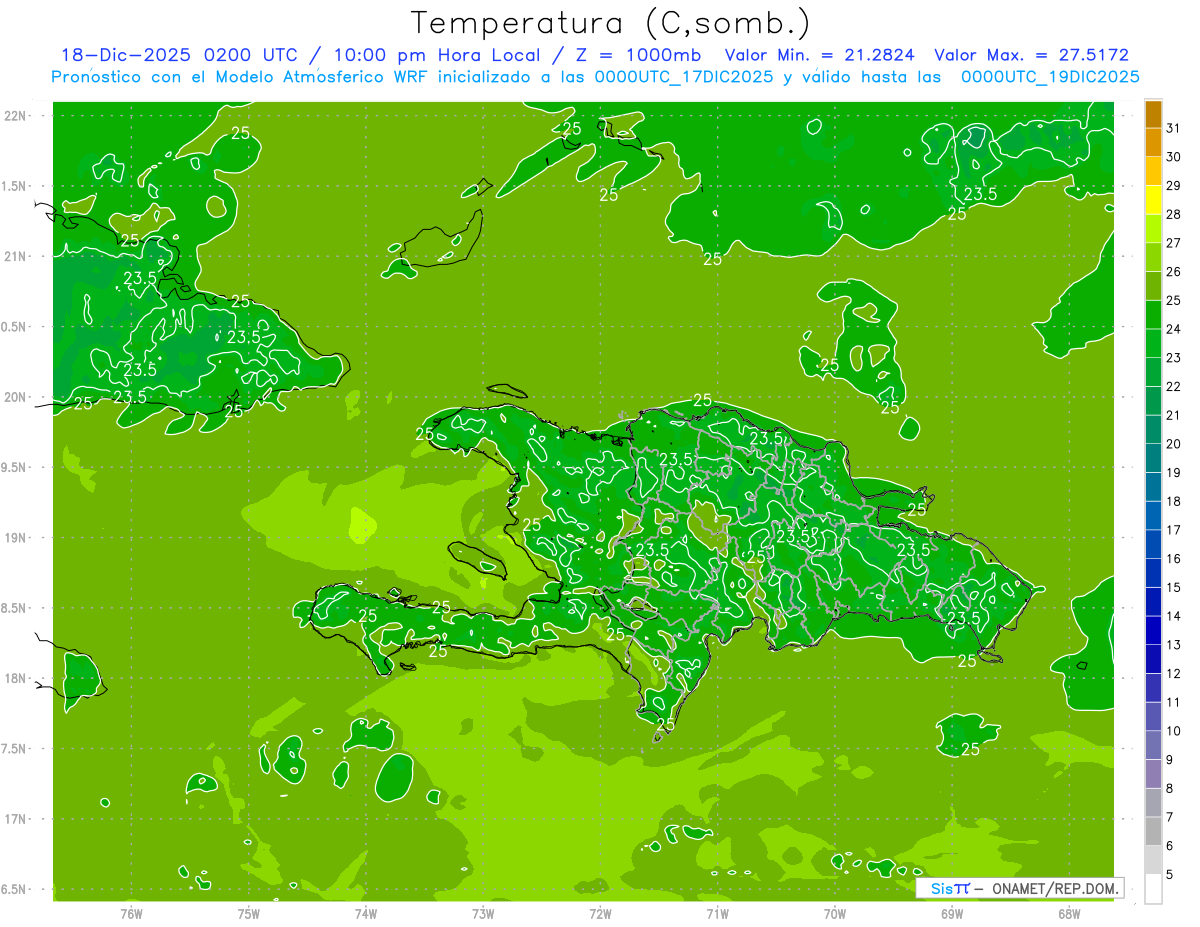Click the 'Sisπ - ONAMET/REP.DOM.' credit label
This screenshot has width=1200, height=927.
[1020, 888]
